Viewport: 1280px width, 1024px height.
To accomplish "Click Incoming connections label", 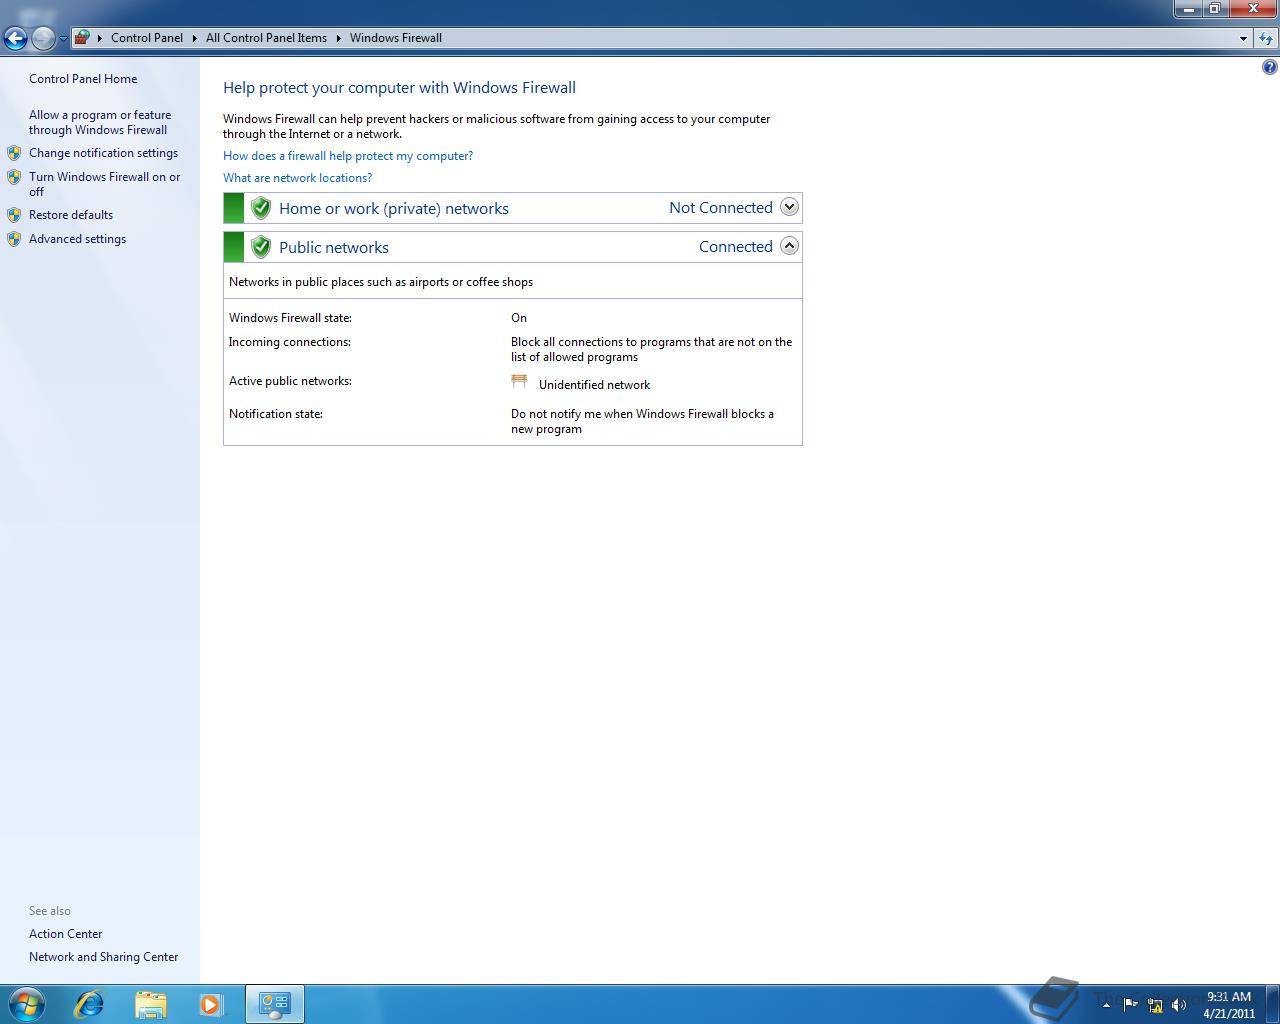I will 289,342.
